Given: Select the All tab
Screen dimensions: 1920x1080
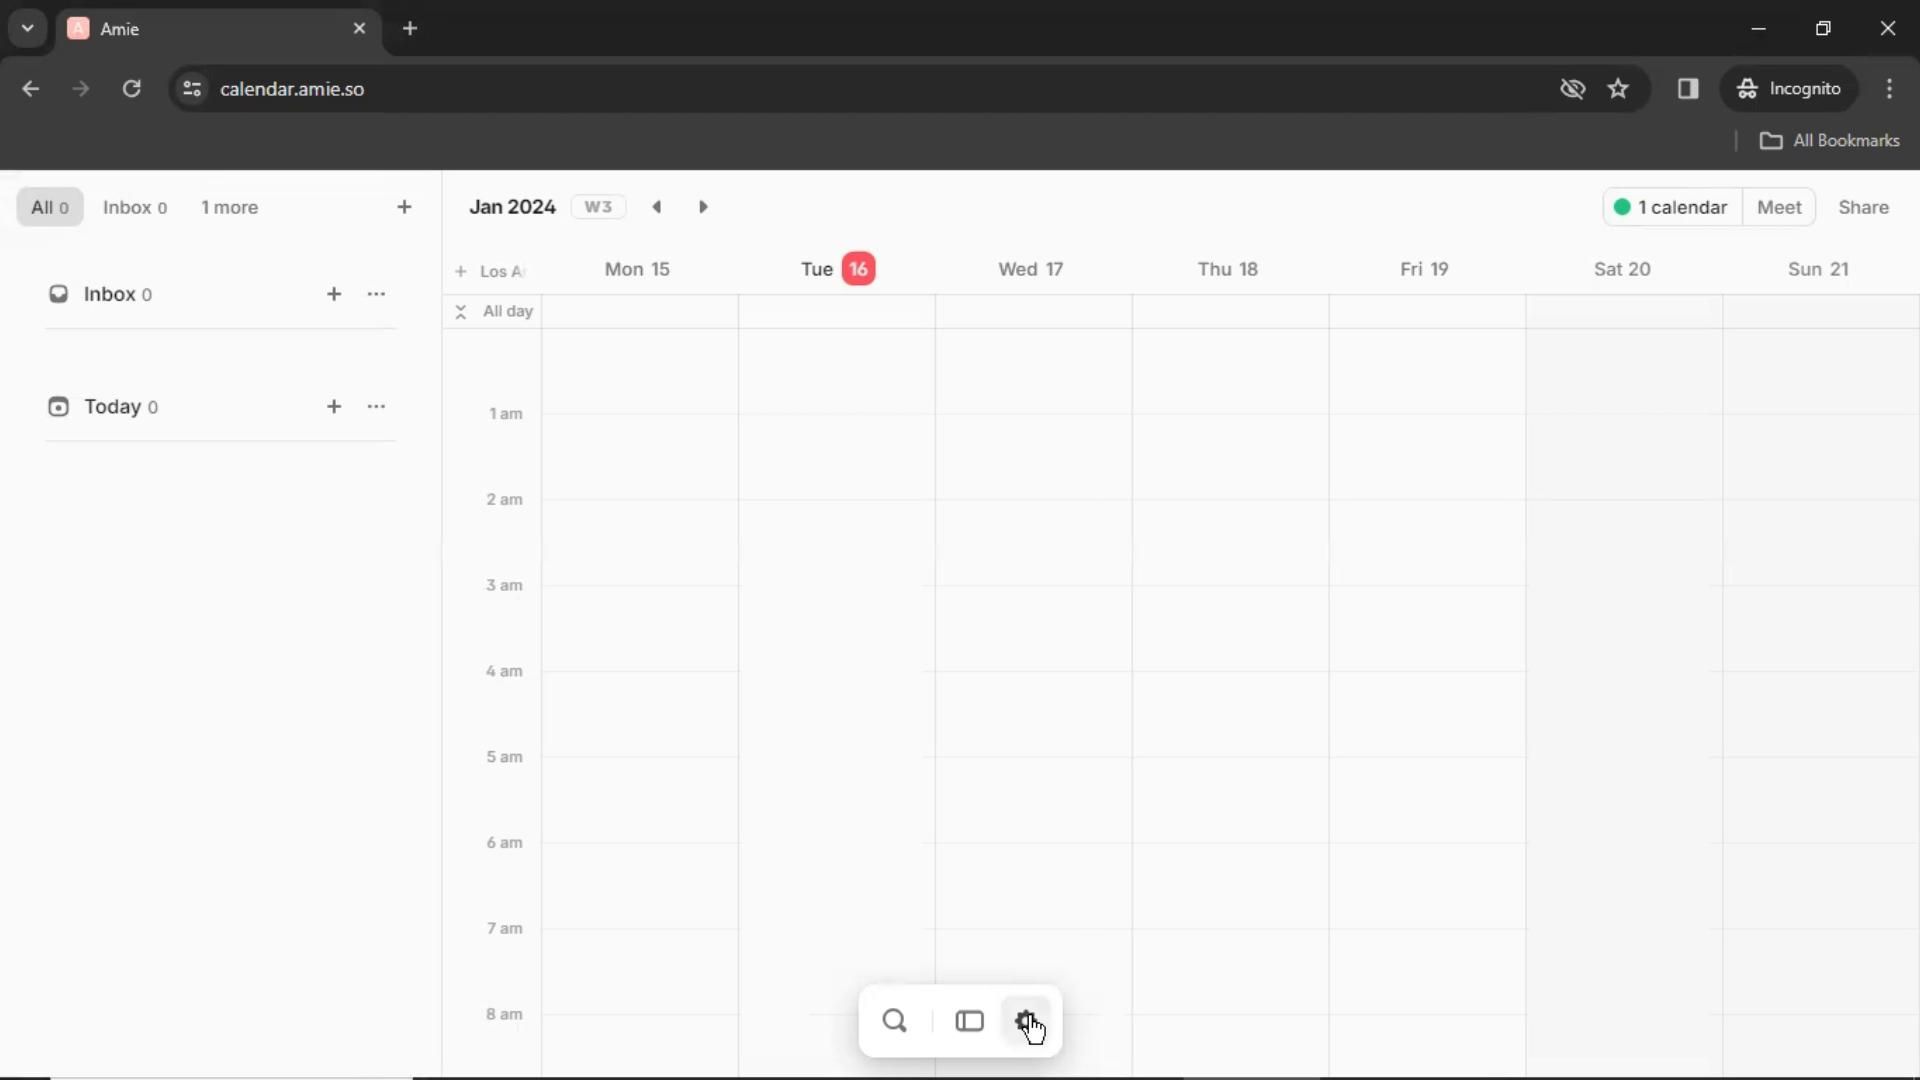Looking at the screenshot, I should point(50,207).
